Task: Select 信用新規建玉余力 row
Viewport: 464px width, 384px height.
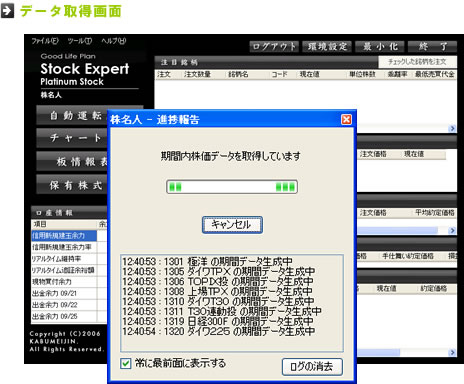Action: pyautogui.click(x=64, y=236)
